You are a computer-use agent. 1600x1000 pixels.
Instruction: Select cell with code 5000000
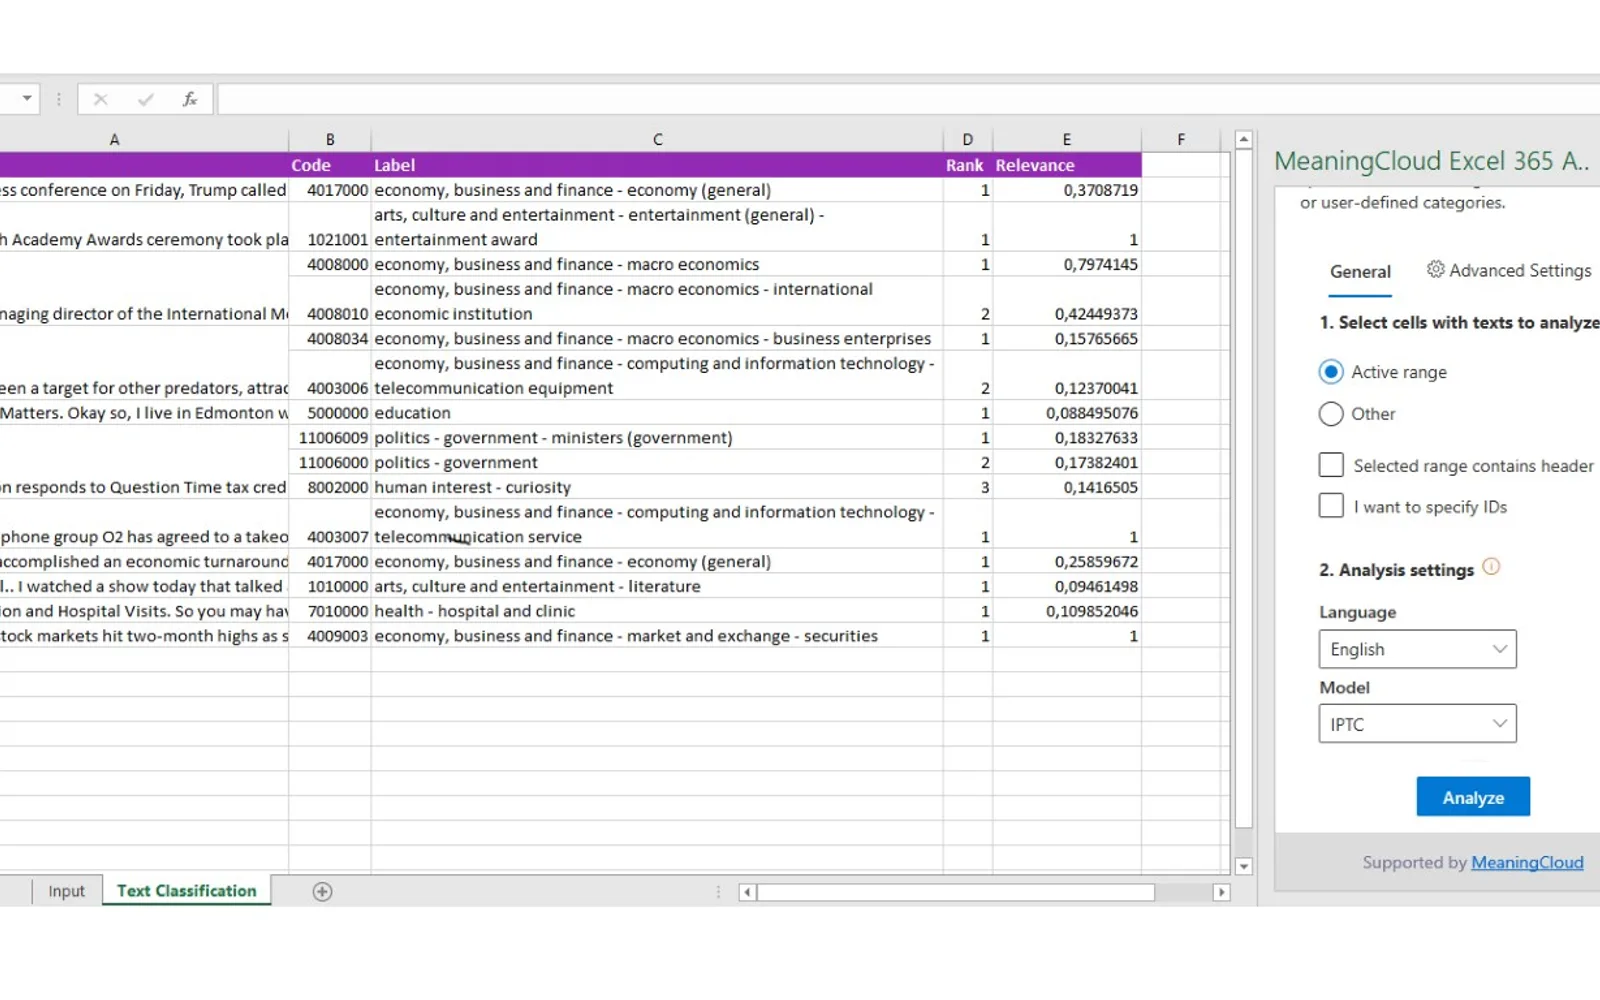coord(330,413)
